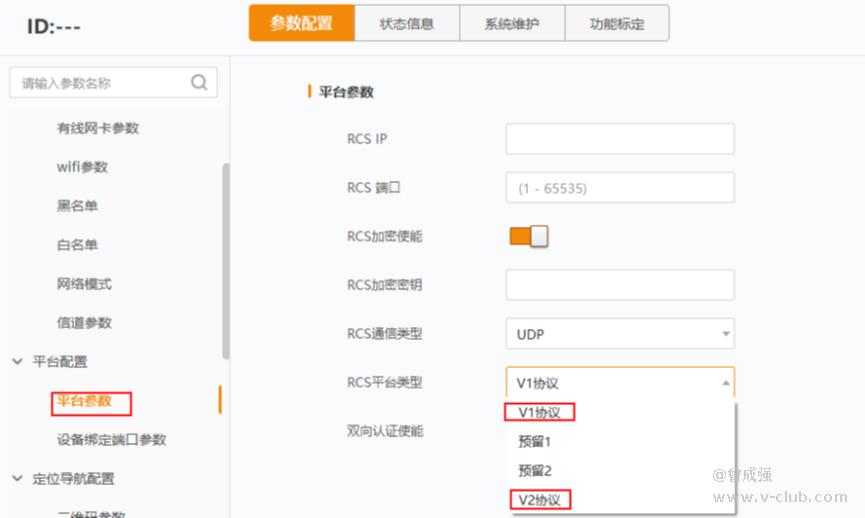865x518 pixels.
Task: Toggle the RCS加密使能 switch
Action: (x=528, y=237)
